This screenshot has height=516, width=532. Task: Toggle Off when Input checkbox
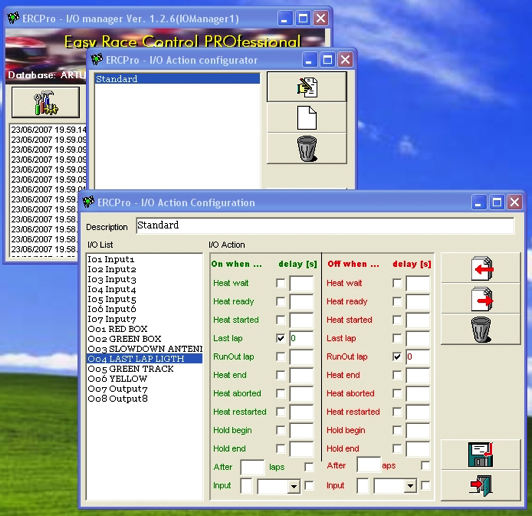[425, 485]
